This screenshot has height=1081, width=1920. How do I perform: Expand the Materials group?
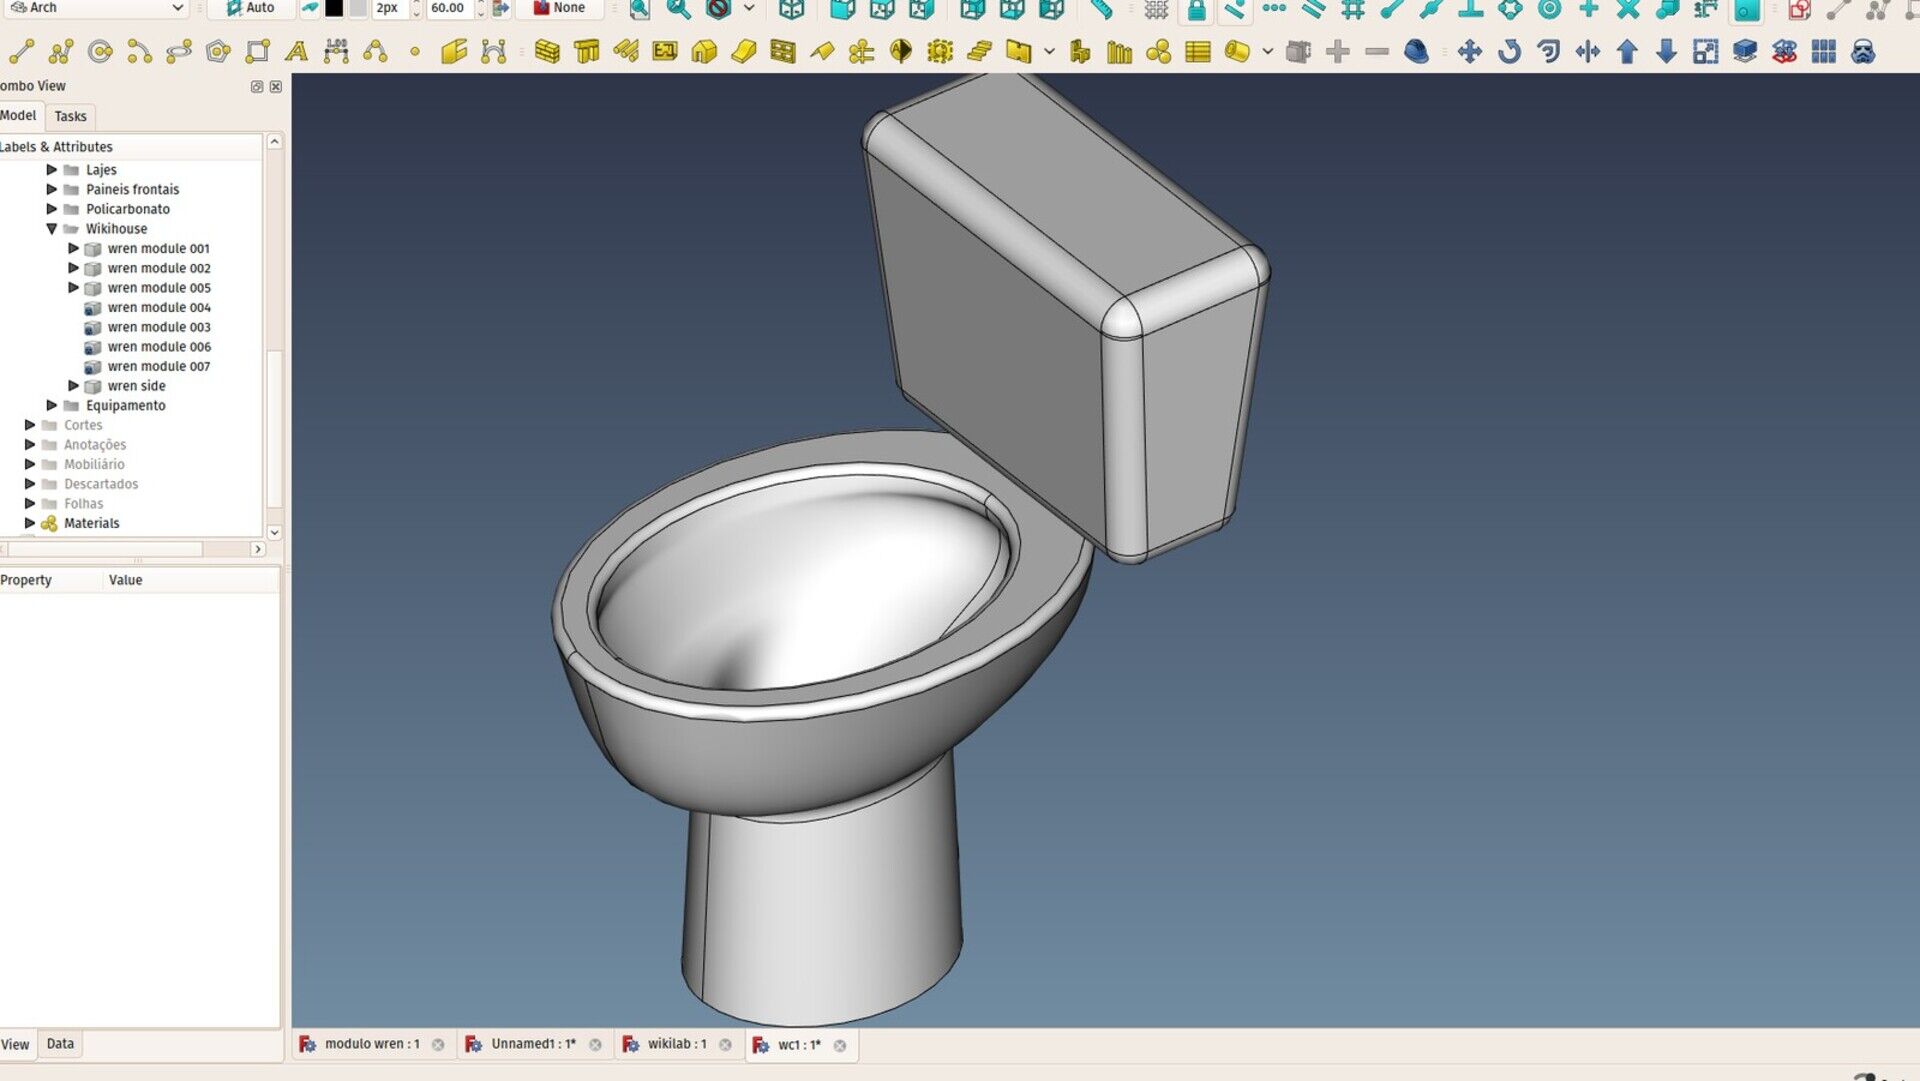tap(30, 523)
